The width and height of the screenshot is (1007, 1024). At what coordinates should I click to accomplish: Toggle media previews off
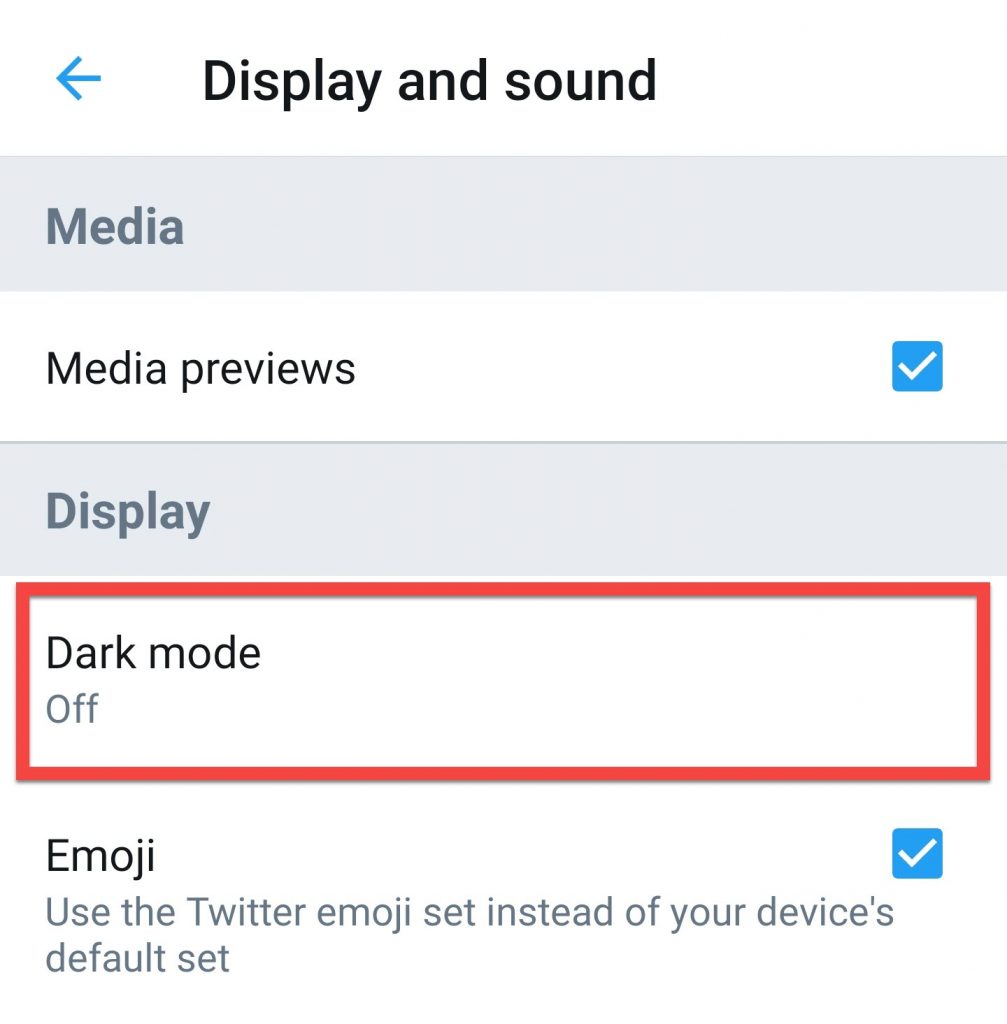point(917,366)
